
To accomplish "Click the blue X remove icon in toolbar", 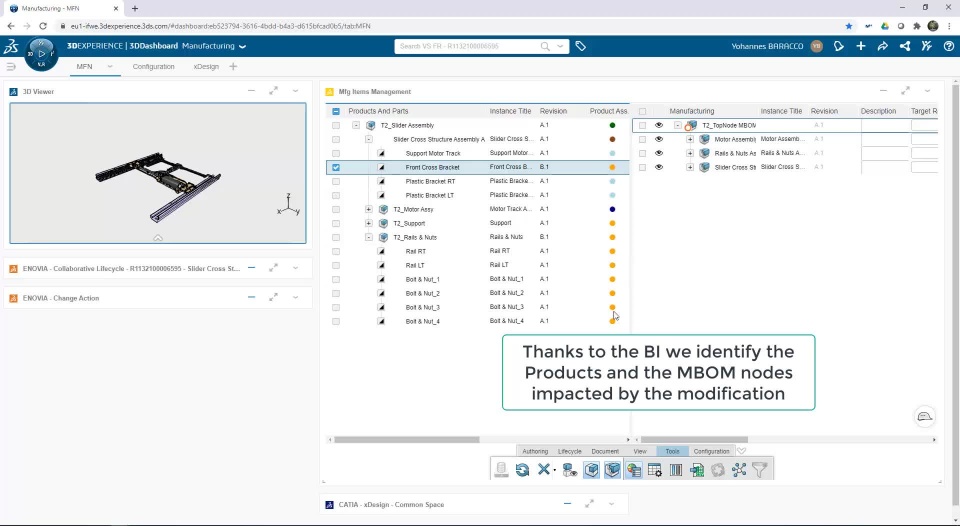I will (x=543, y=470).
